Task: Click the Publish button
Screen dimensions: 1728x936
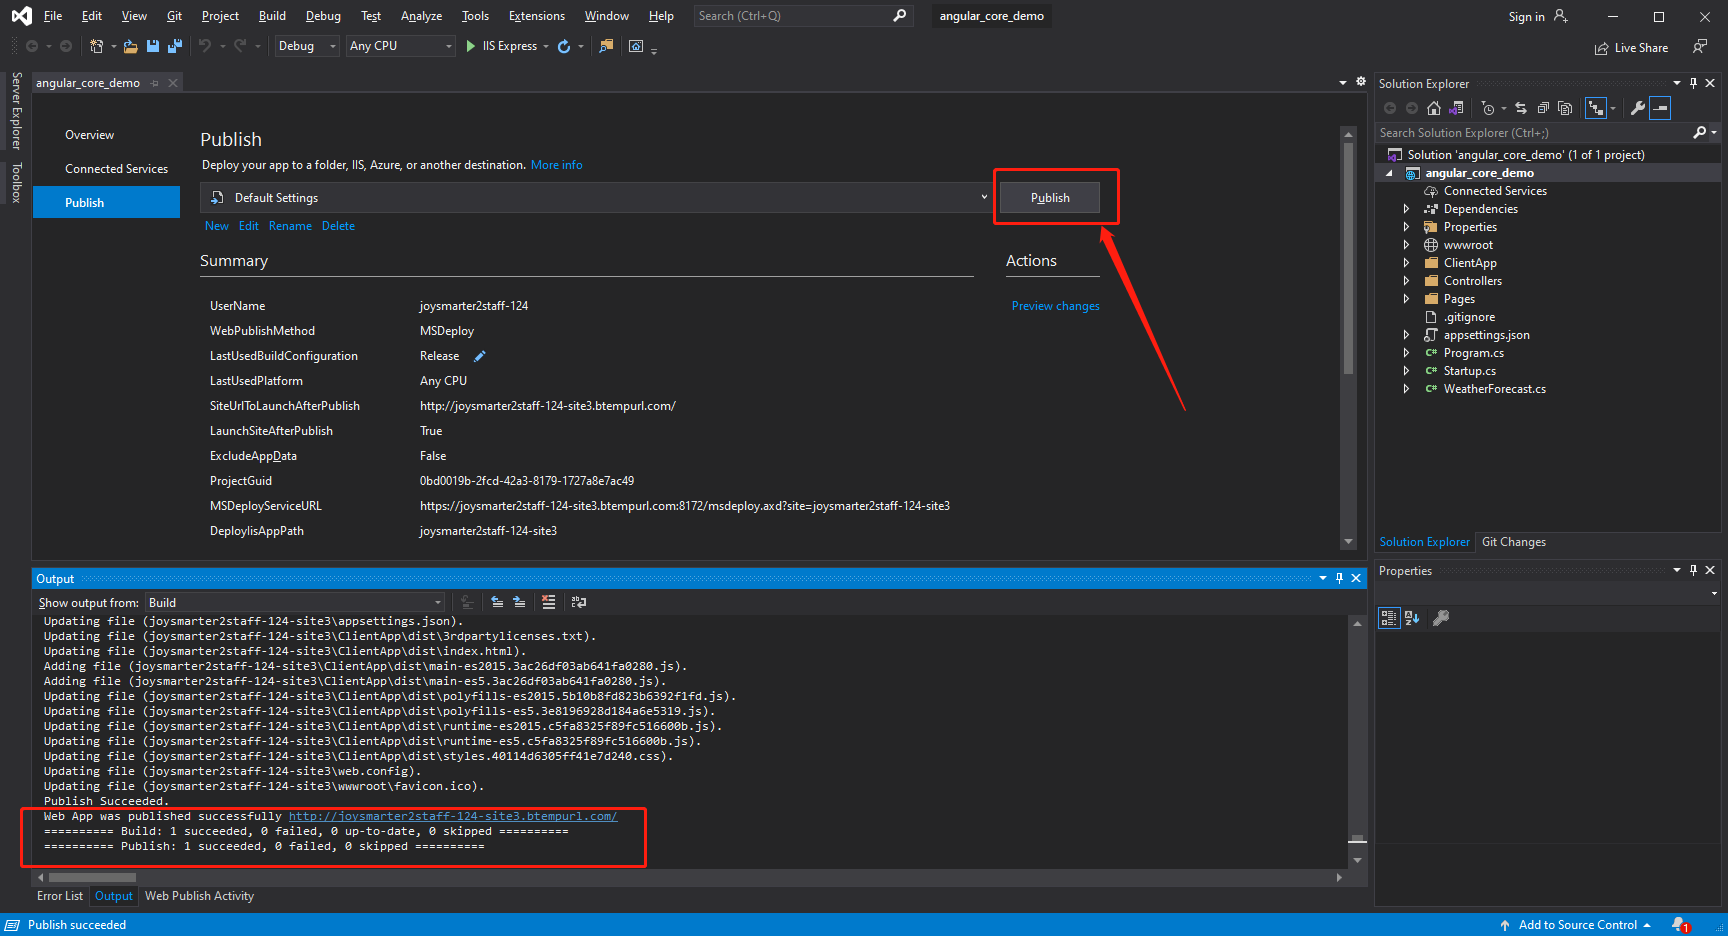Action: coord(1050,198)
